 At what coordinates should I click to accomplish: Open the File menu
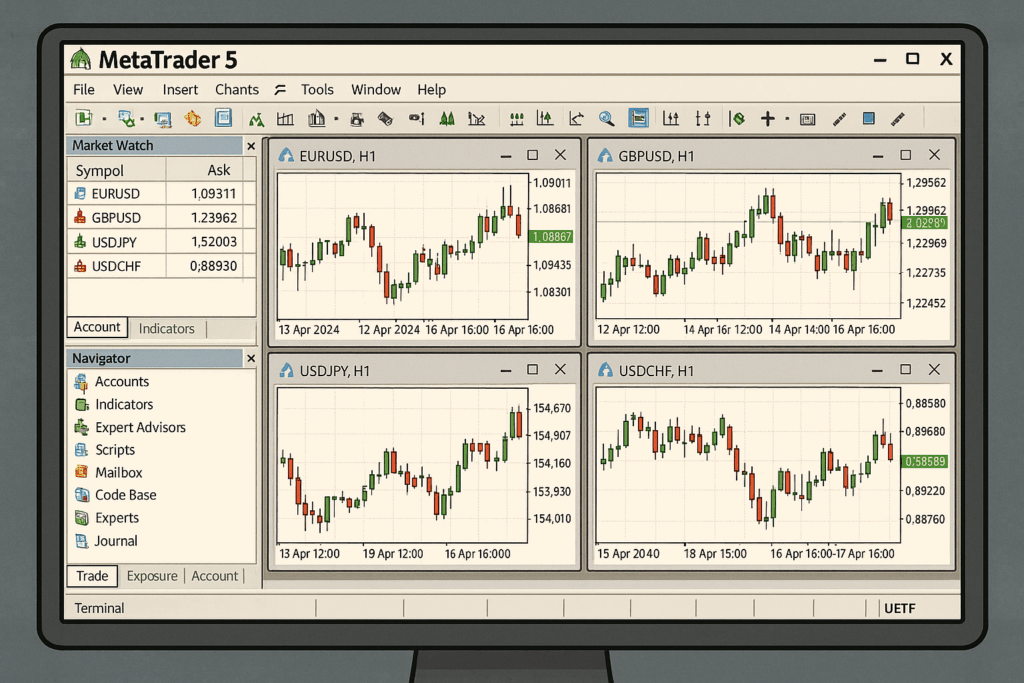coord(84,89)
